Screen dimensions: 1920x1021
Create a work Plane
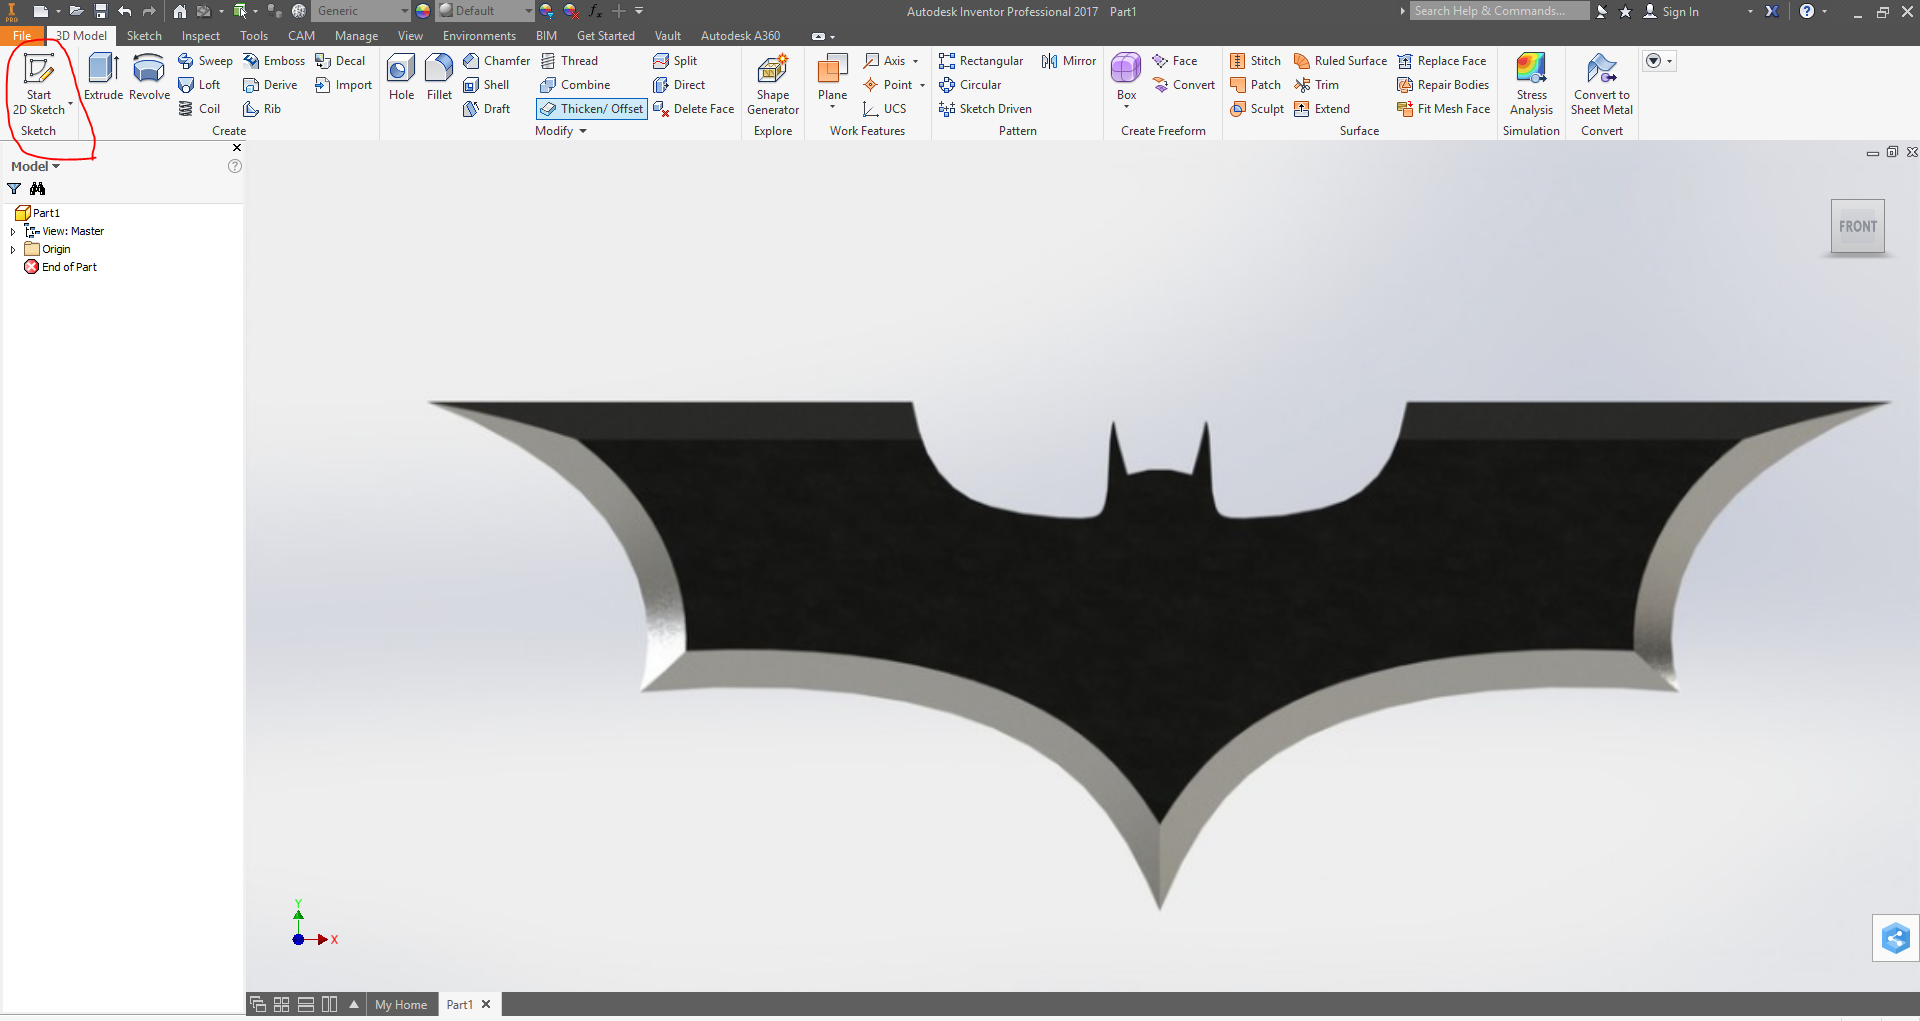point(832,77)
